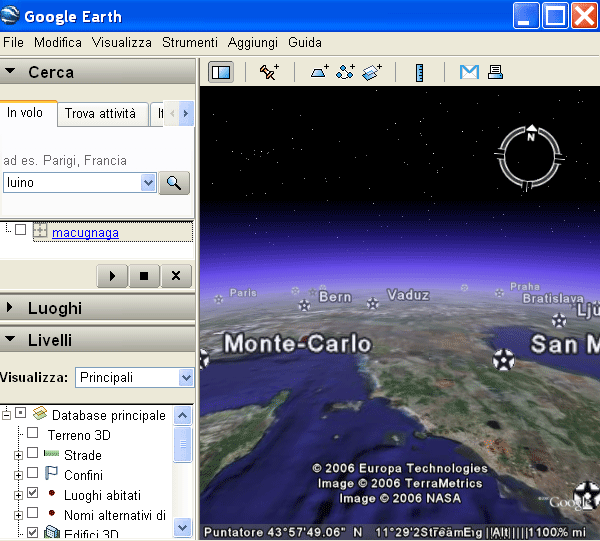Enable the Strade layer checkbox
Image resolution: width=600 pixels, height=541 pixels.
tap(33, 453)
